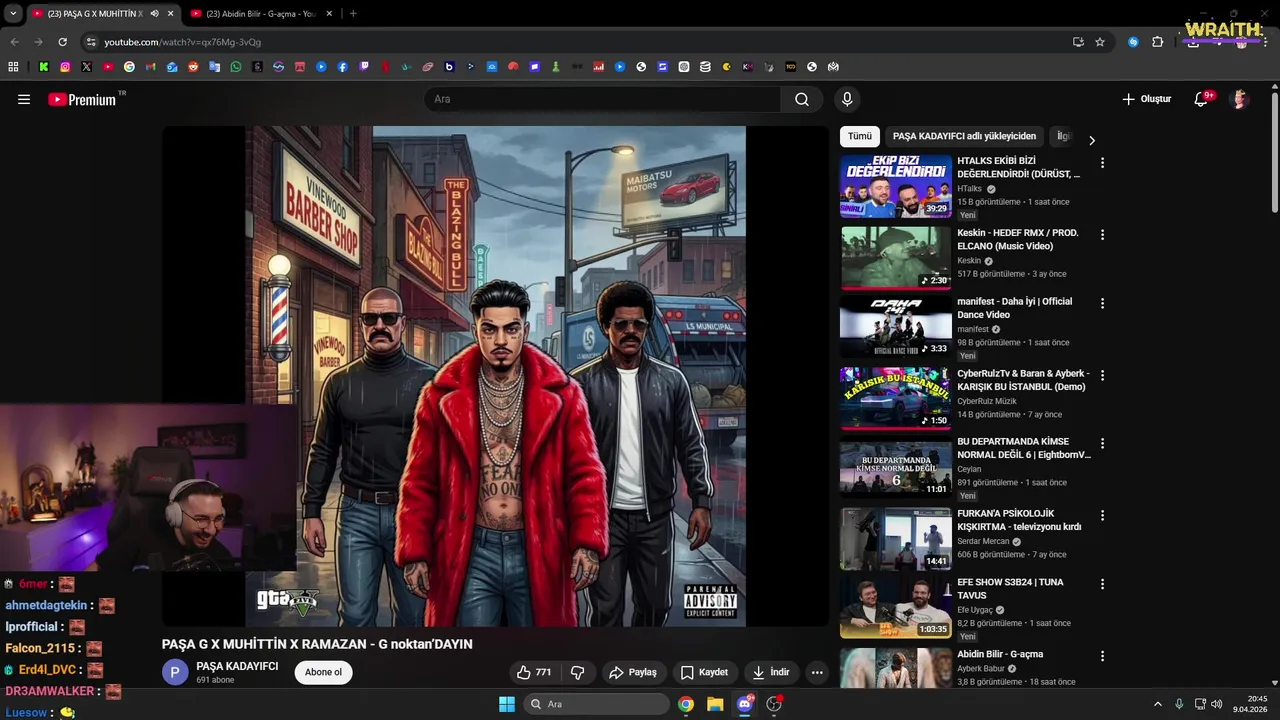The height and width of the screenshot is (720, 1280).
Task: Select the Tümü filter chip
Action: pos(860,136)
